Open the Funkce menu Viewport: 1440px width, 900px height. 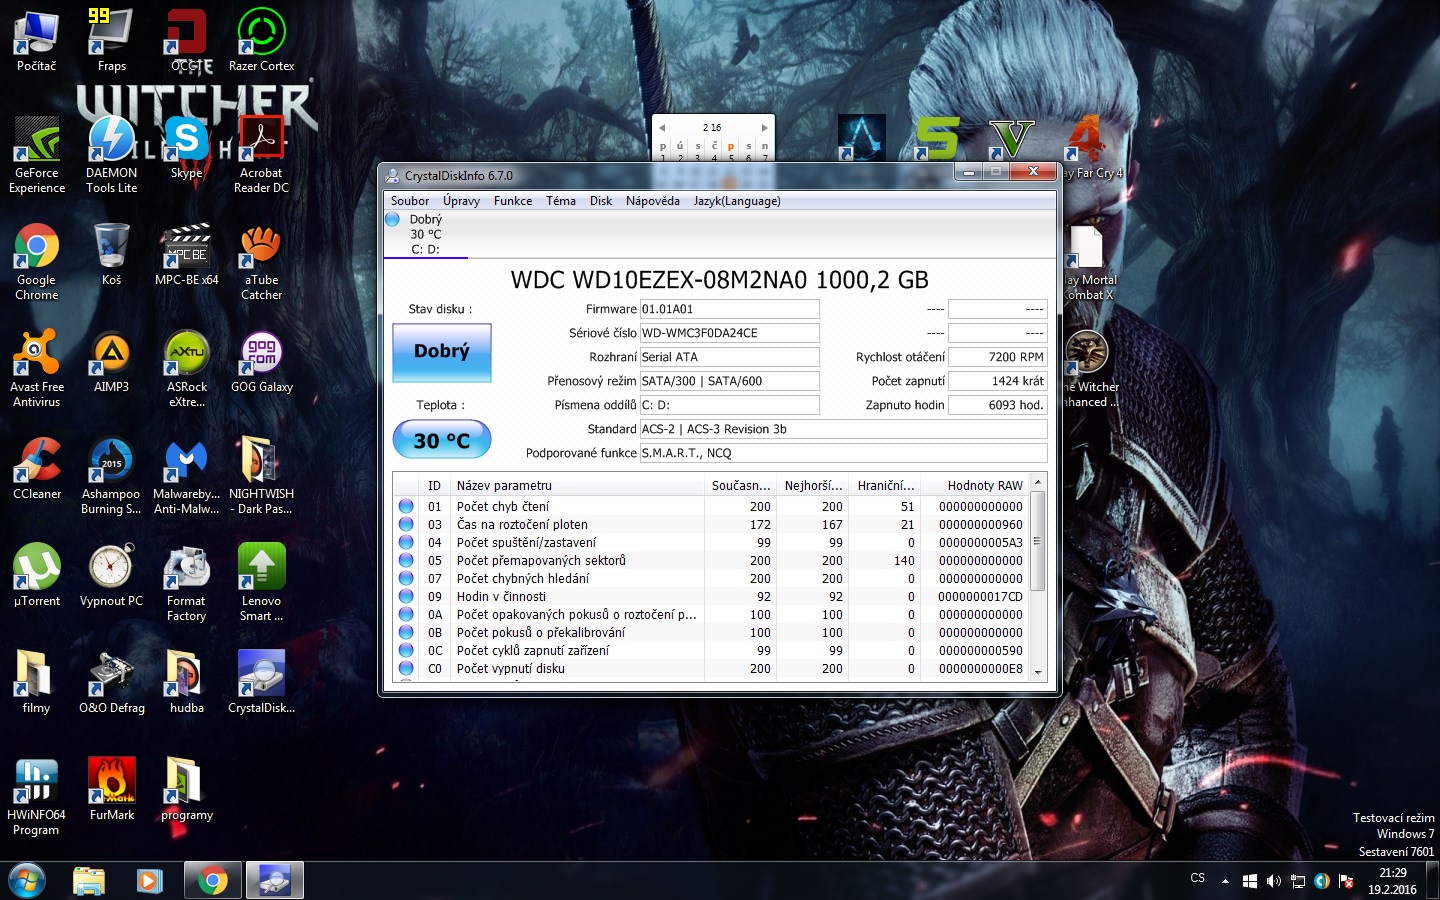pos(513,201)
